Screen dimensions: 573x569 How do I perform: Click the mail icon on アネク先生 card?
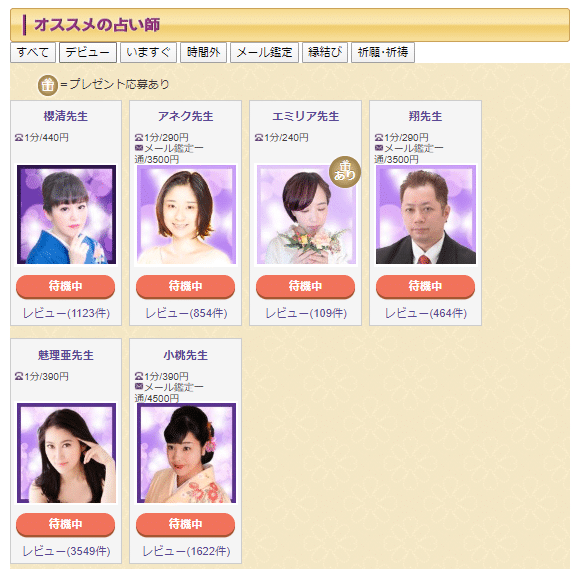coord(139,148)
